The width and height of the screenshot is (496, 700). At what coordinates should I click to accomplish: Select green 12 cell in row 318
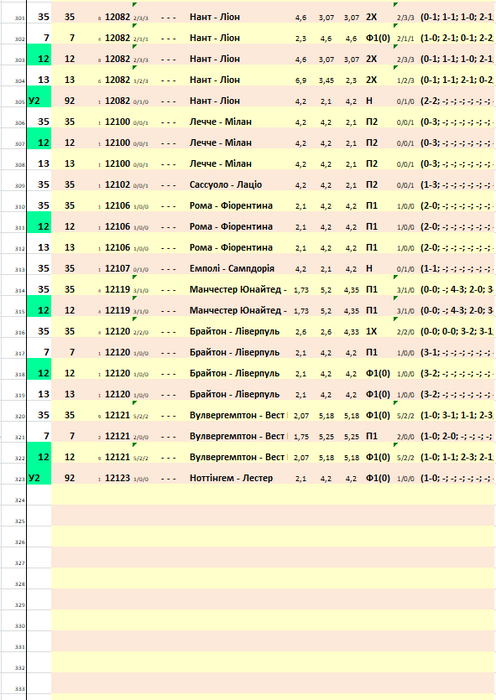[x=39, y=369]
